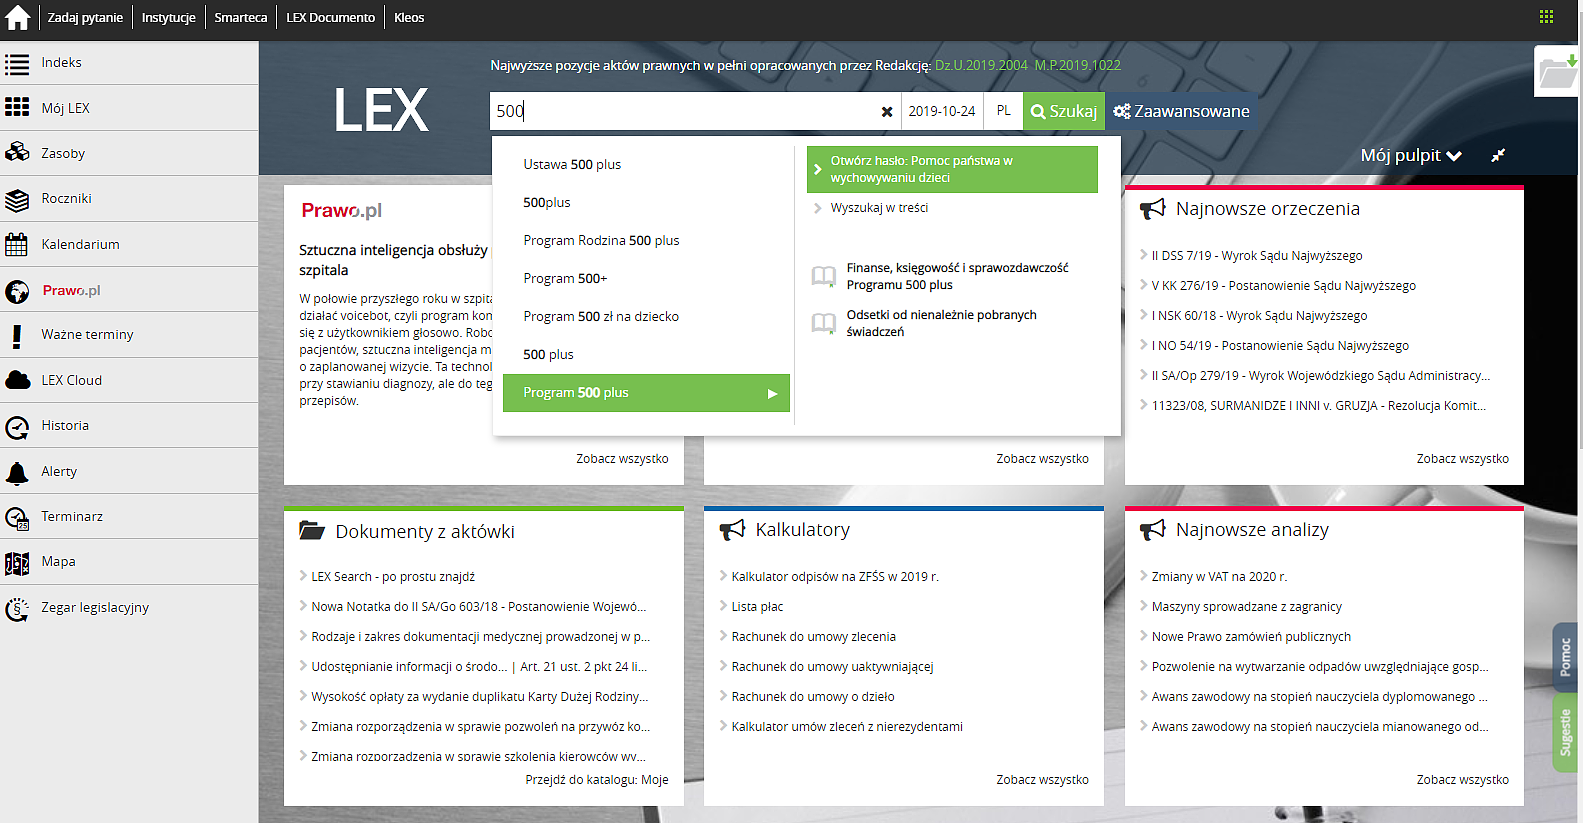The image size is (1583, 823).
Task: Open Zaawansowane advanced search
Action: point(1182,111)
